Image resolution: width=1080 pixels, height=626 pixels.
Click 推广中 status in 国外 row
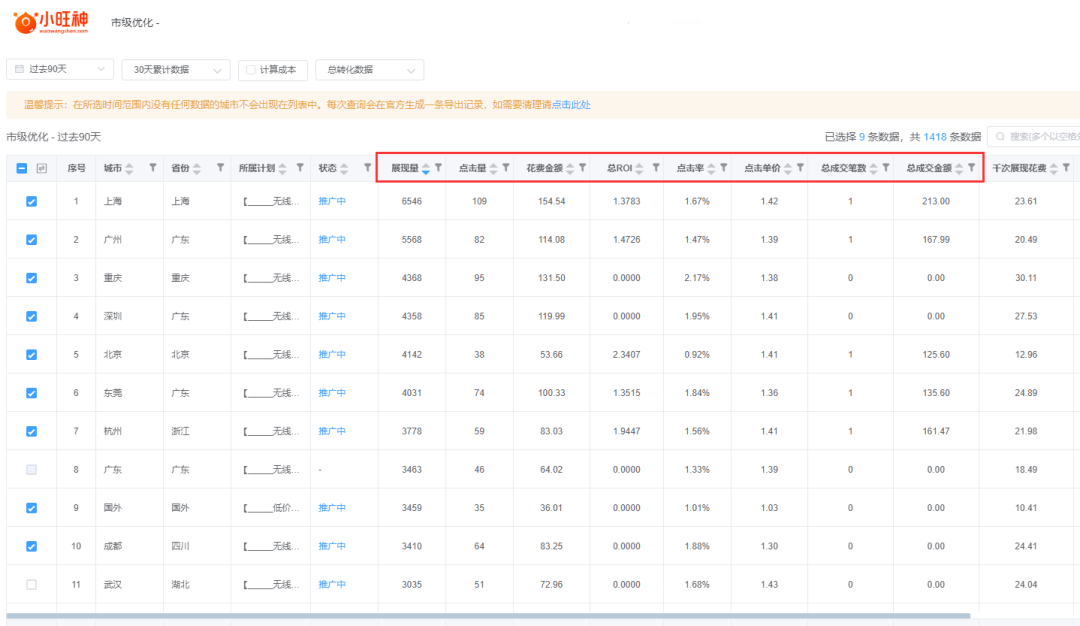click(x=332, y=508)
